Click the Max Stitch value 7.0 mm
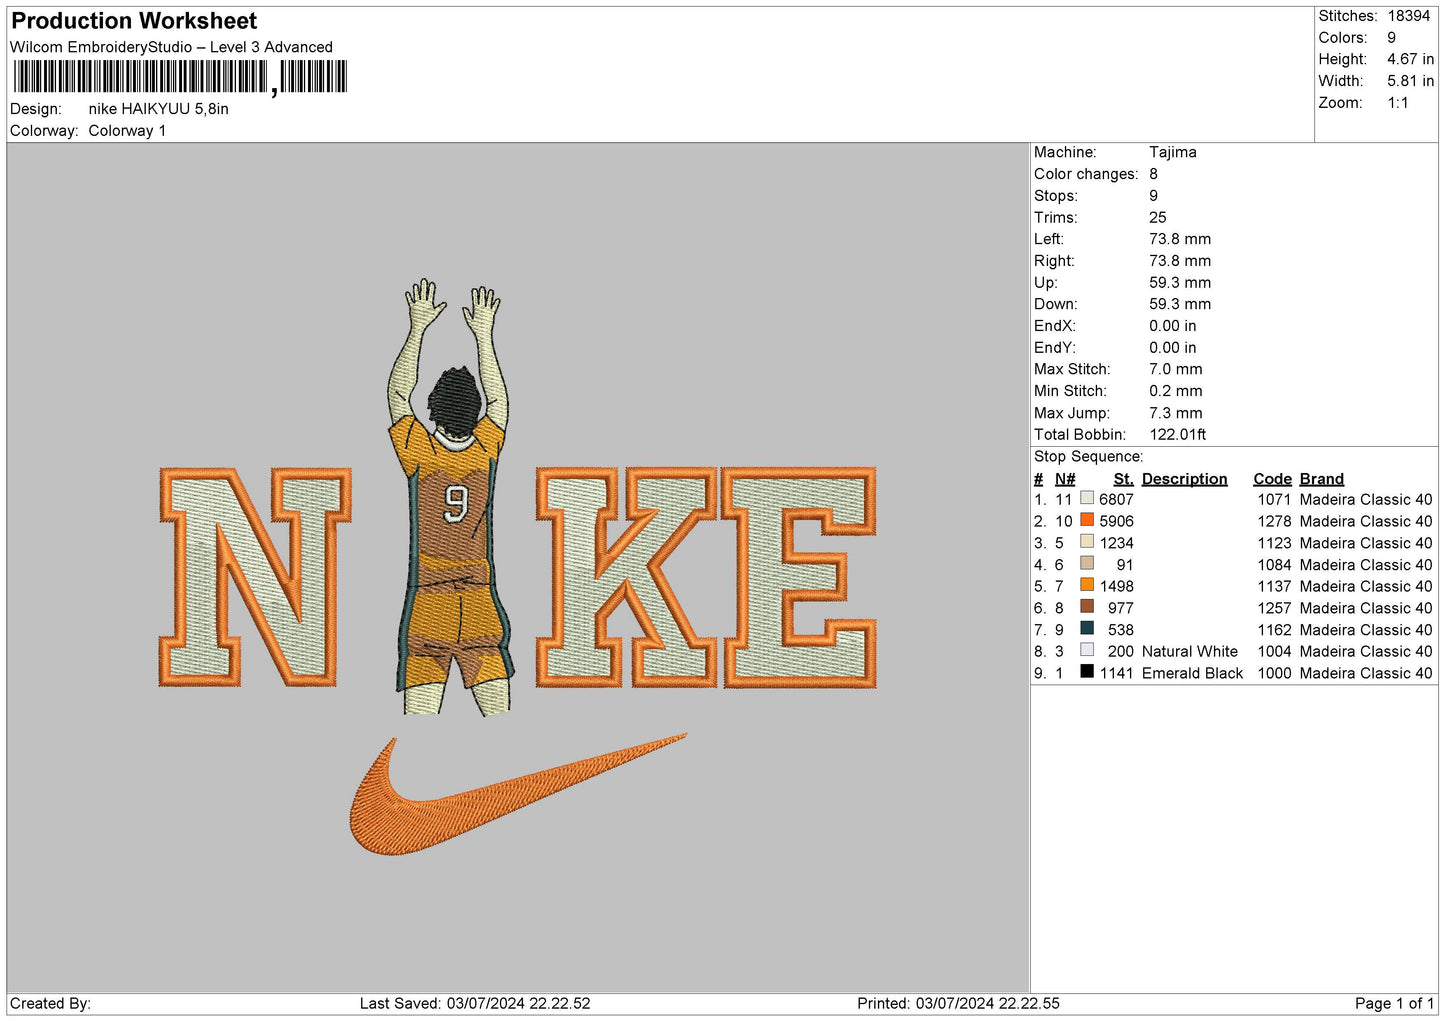This screenshot has height=1021, width=1445. 1176,369
